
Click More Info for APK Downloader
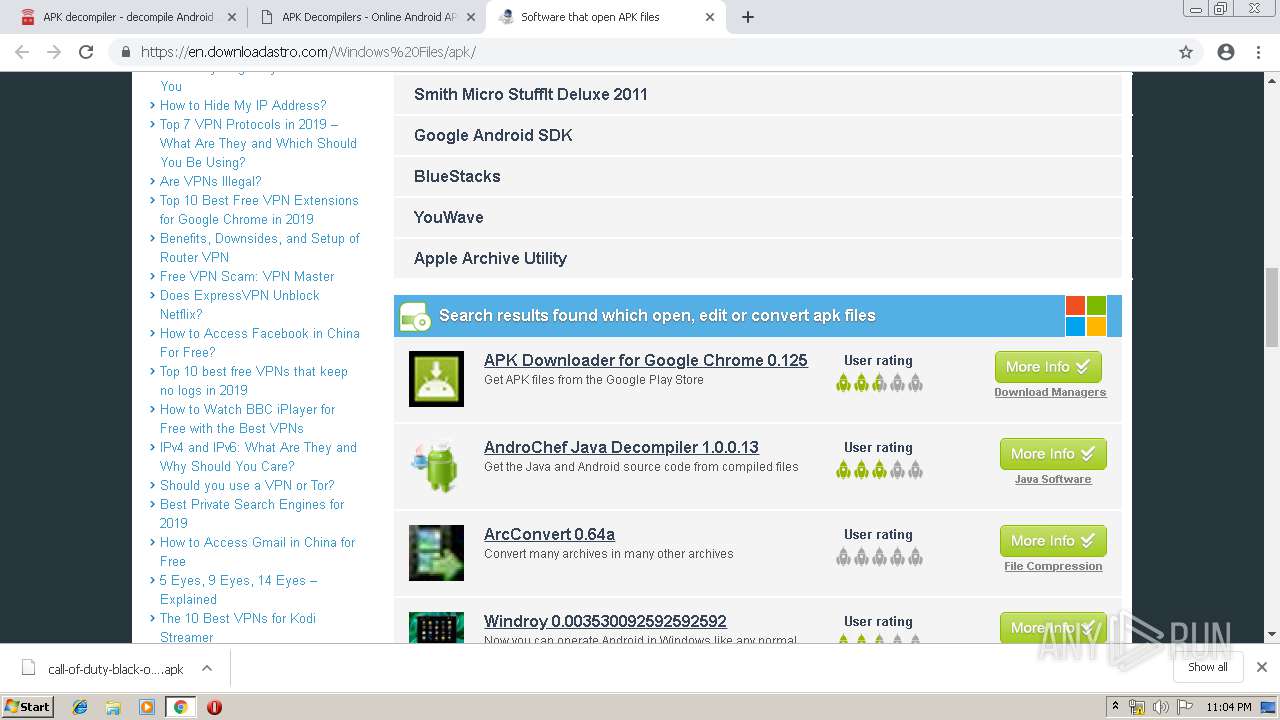(1048, 367)
